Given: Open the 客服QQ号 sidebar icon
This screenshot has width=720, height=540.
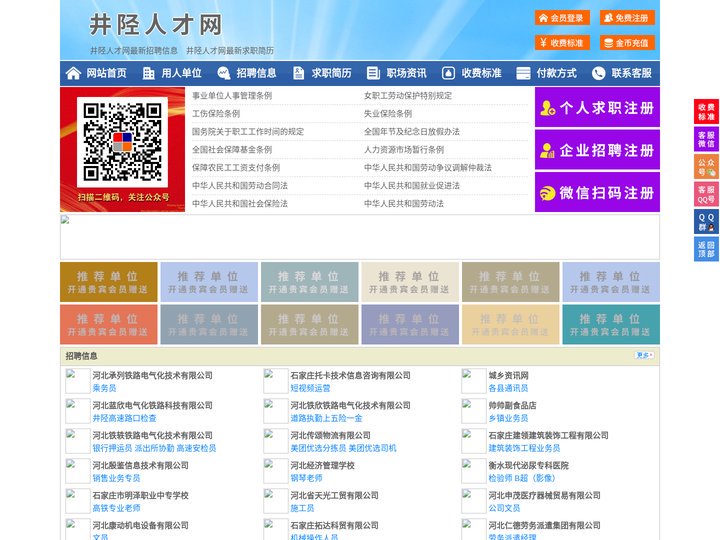Looking at the screenshot, I should [x=706, y=194].
